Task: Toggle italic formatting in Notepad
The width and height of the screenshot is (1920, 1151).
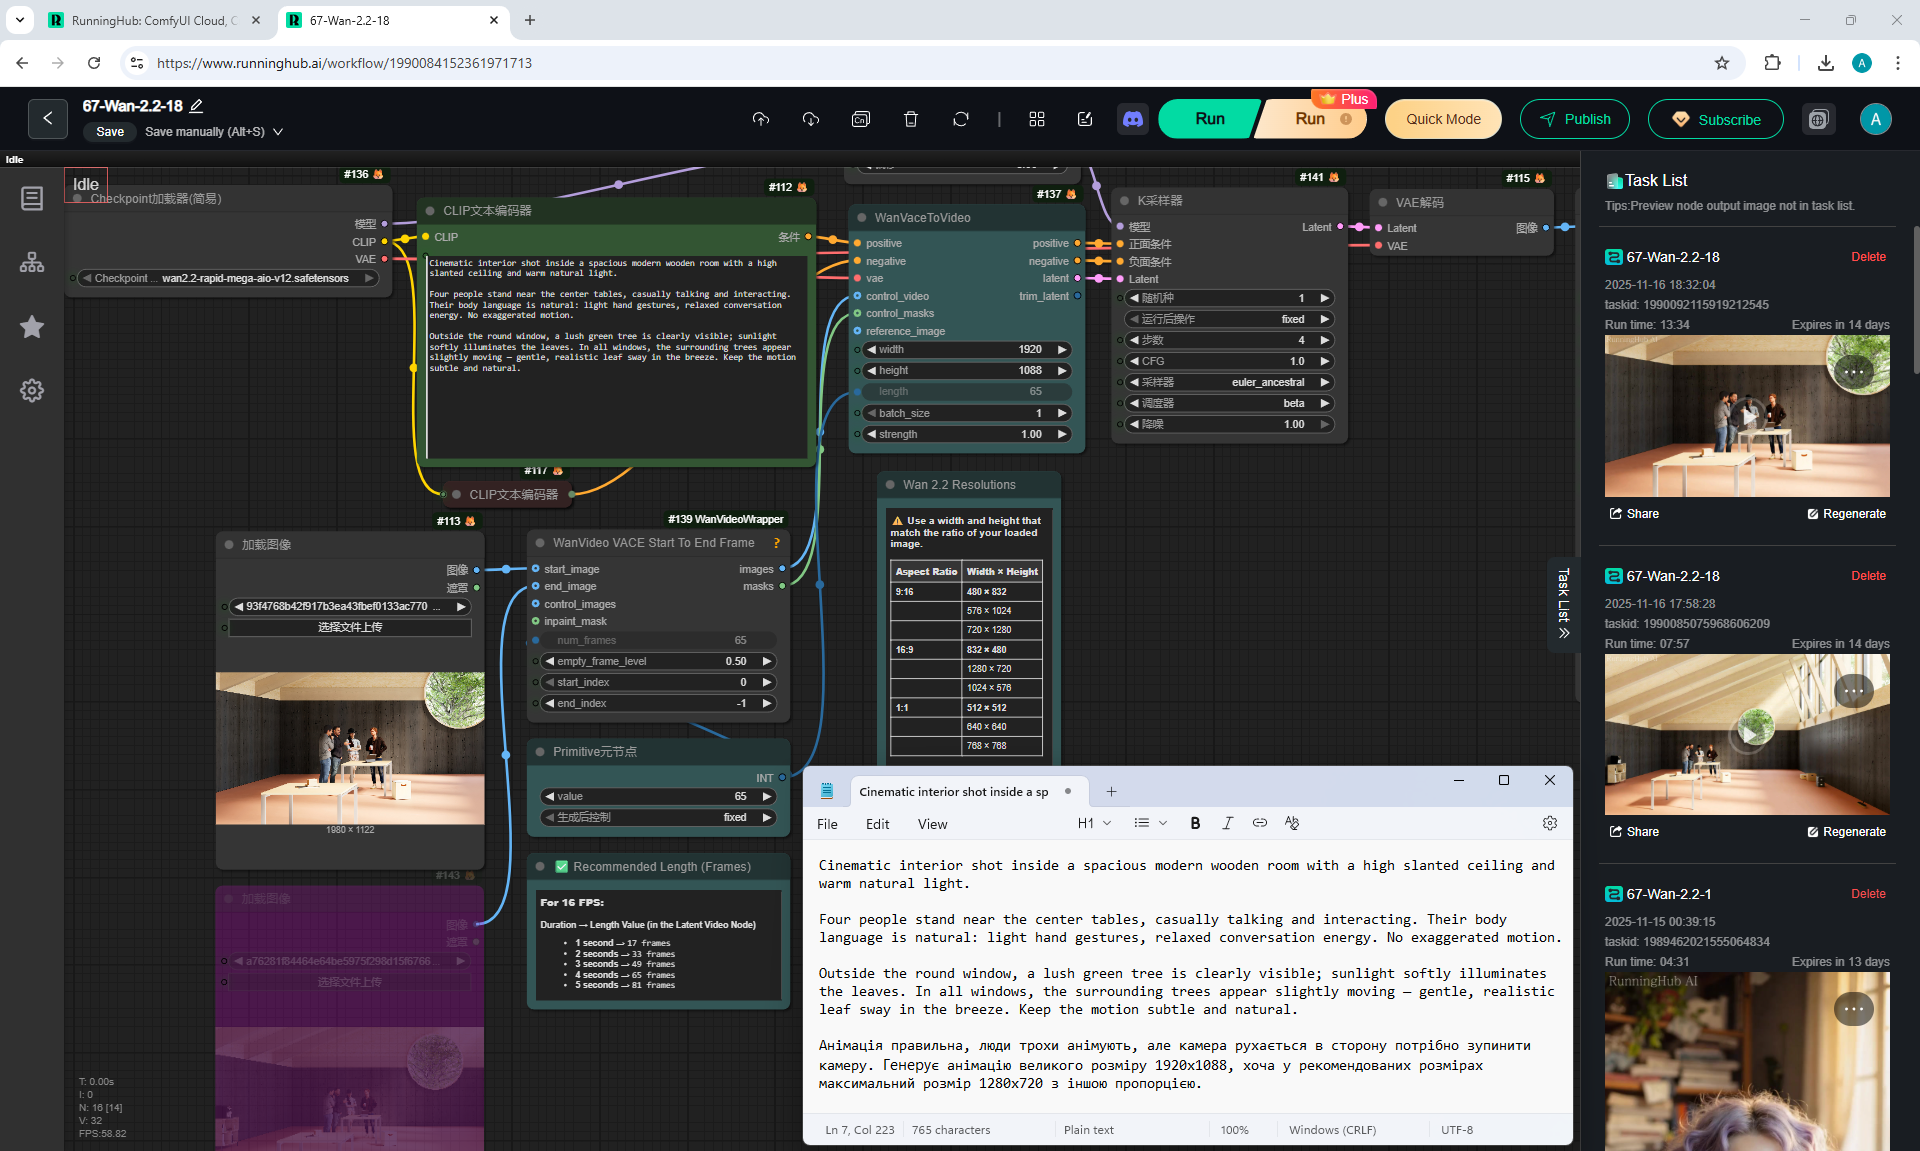Action: coord(1227,823)
